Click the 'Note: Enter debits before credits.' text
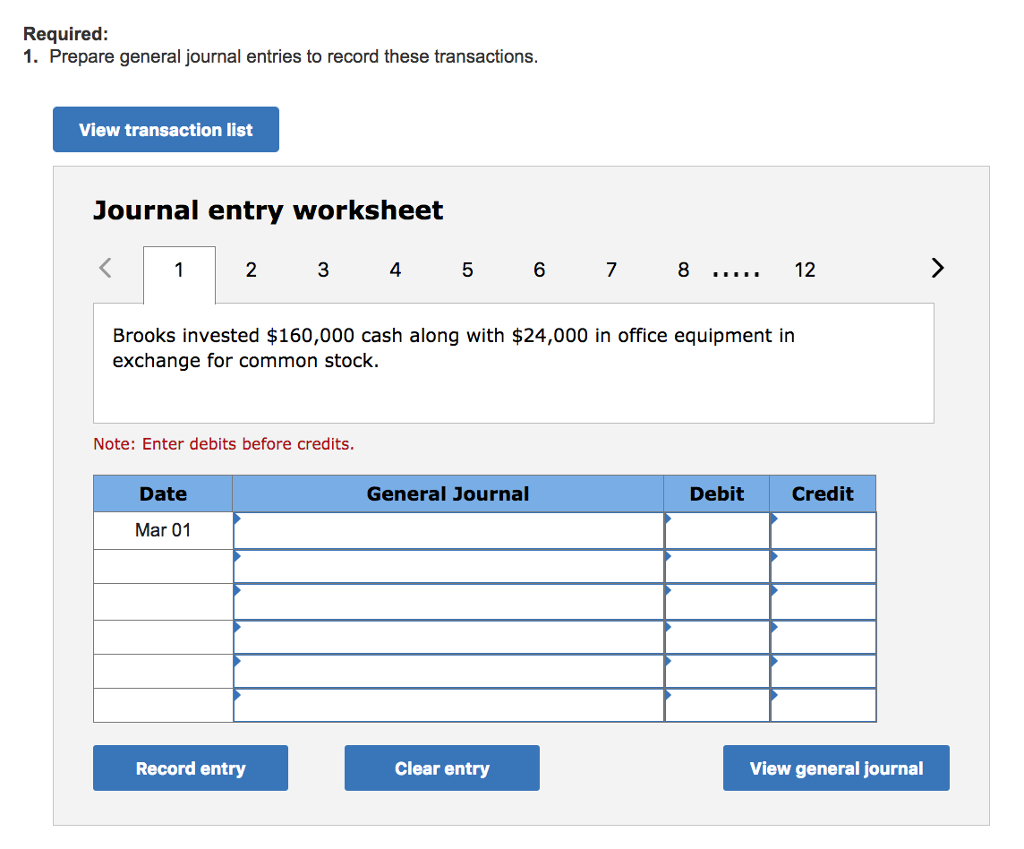1024x849 pixels. 223,444
